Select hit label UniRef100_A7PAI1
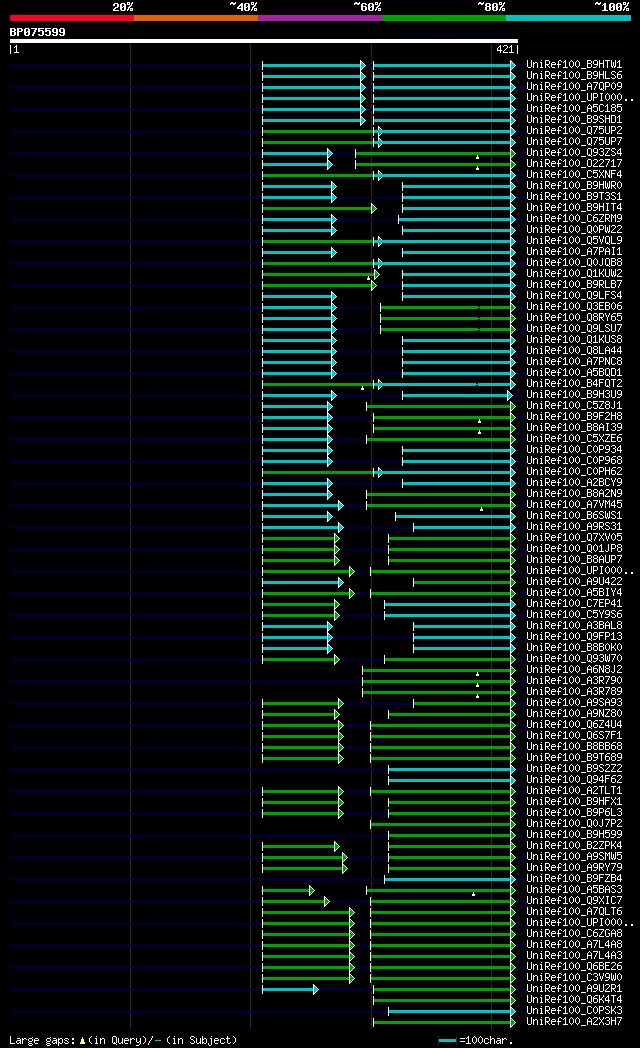 tap(574, 251)
